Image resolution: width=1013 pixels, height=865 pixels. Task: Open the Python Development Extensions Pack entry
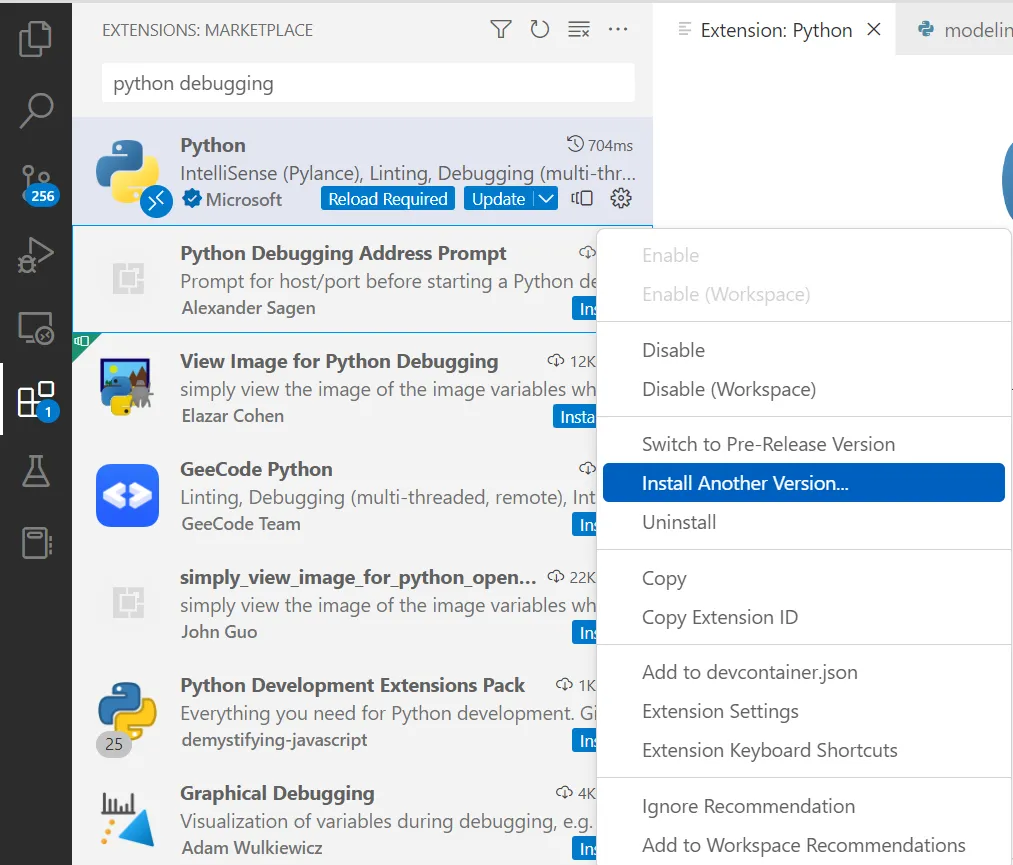(x=334, y=711)
